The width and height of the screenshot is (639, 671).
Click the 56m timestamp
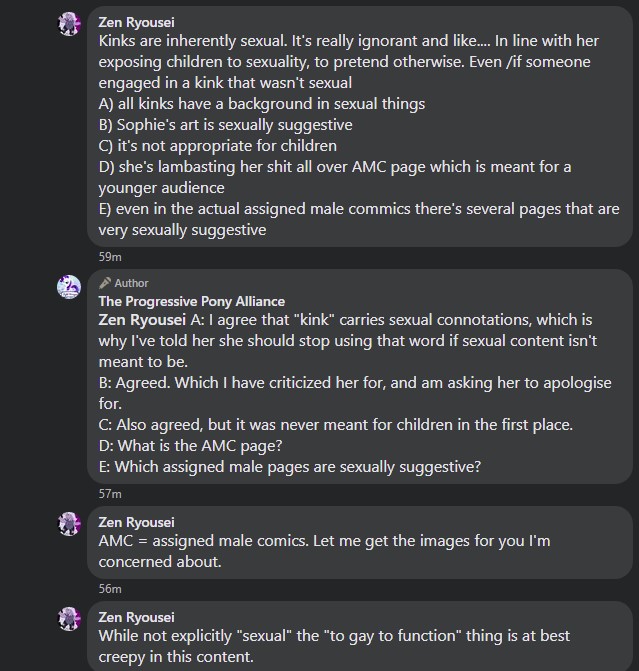[x=110, y=589]
